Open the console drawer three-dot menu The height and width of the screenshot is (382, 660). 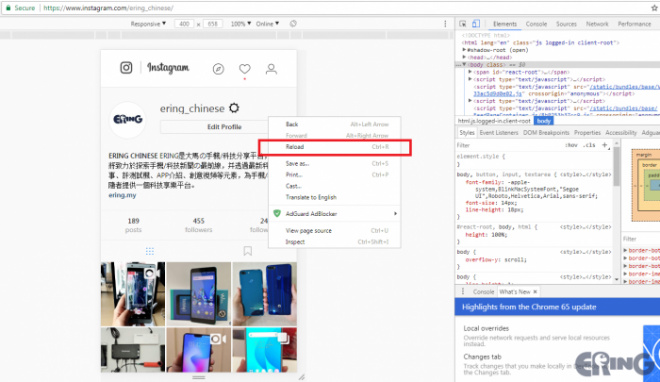pyautogui.click(x=463, y=292)
